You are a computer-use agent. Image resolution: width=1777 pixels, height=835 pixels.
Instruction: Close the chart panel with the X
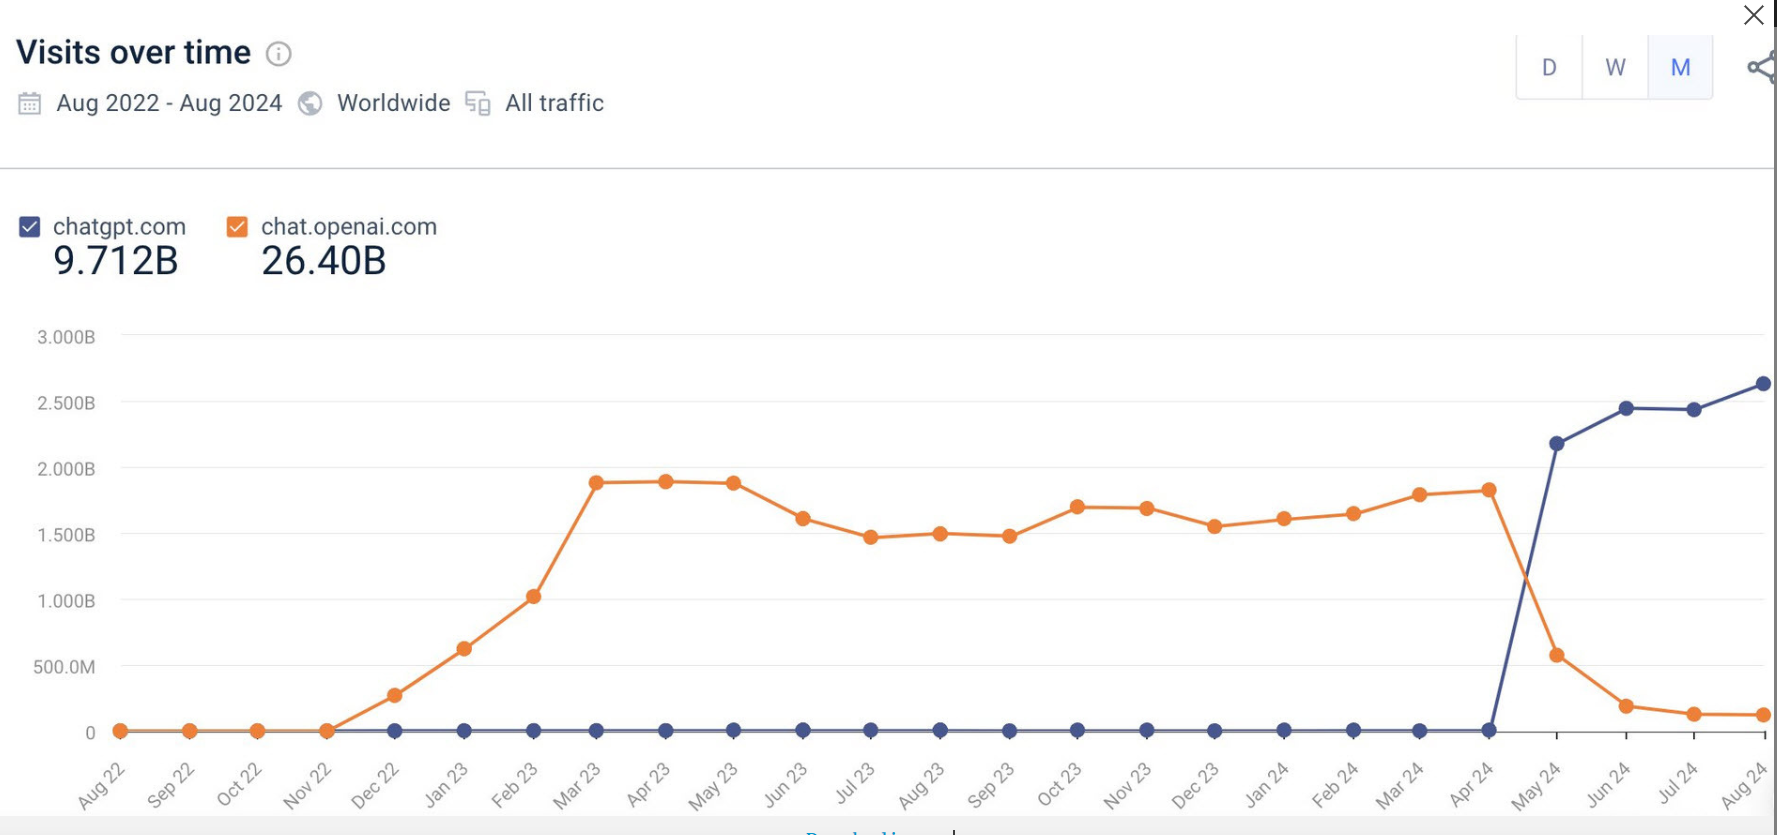pos(1753,16)
